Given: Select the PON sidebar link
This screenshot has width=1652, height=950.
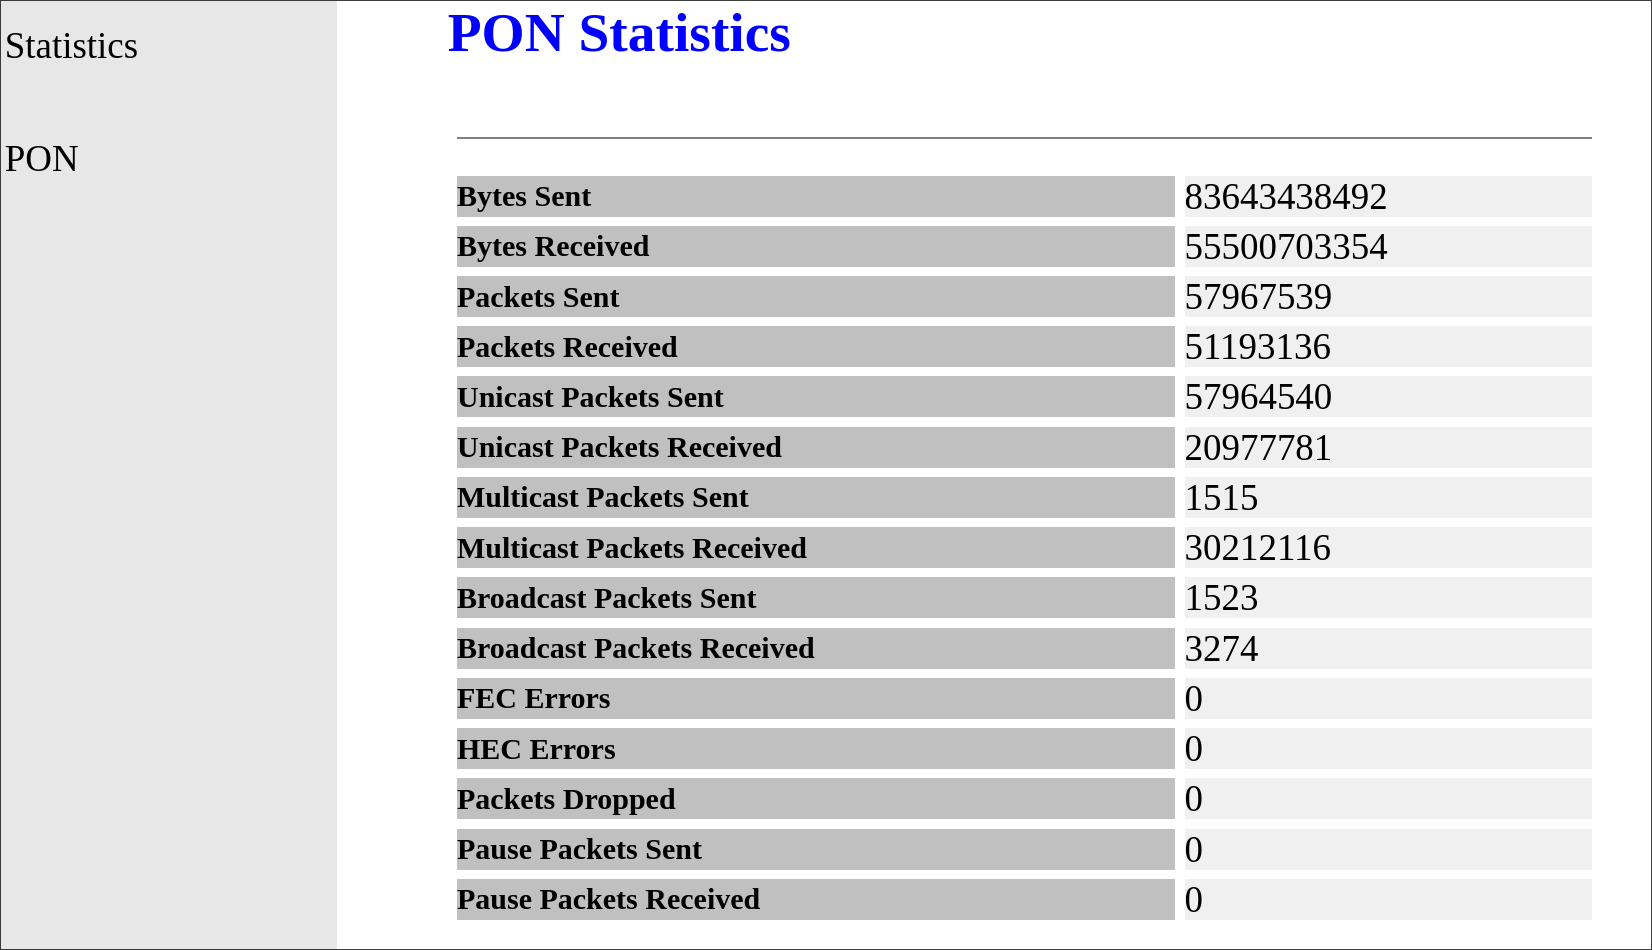Looking at the screenshot, I should [x=41, y=159].
